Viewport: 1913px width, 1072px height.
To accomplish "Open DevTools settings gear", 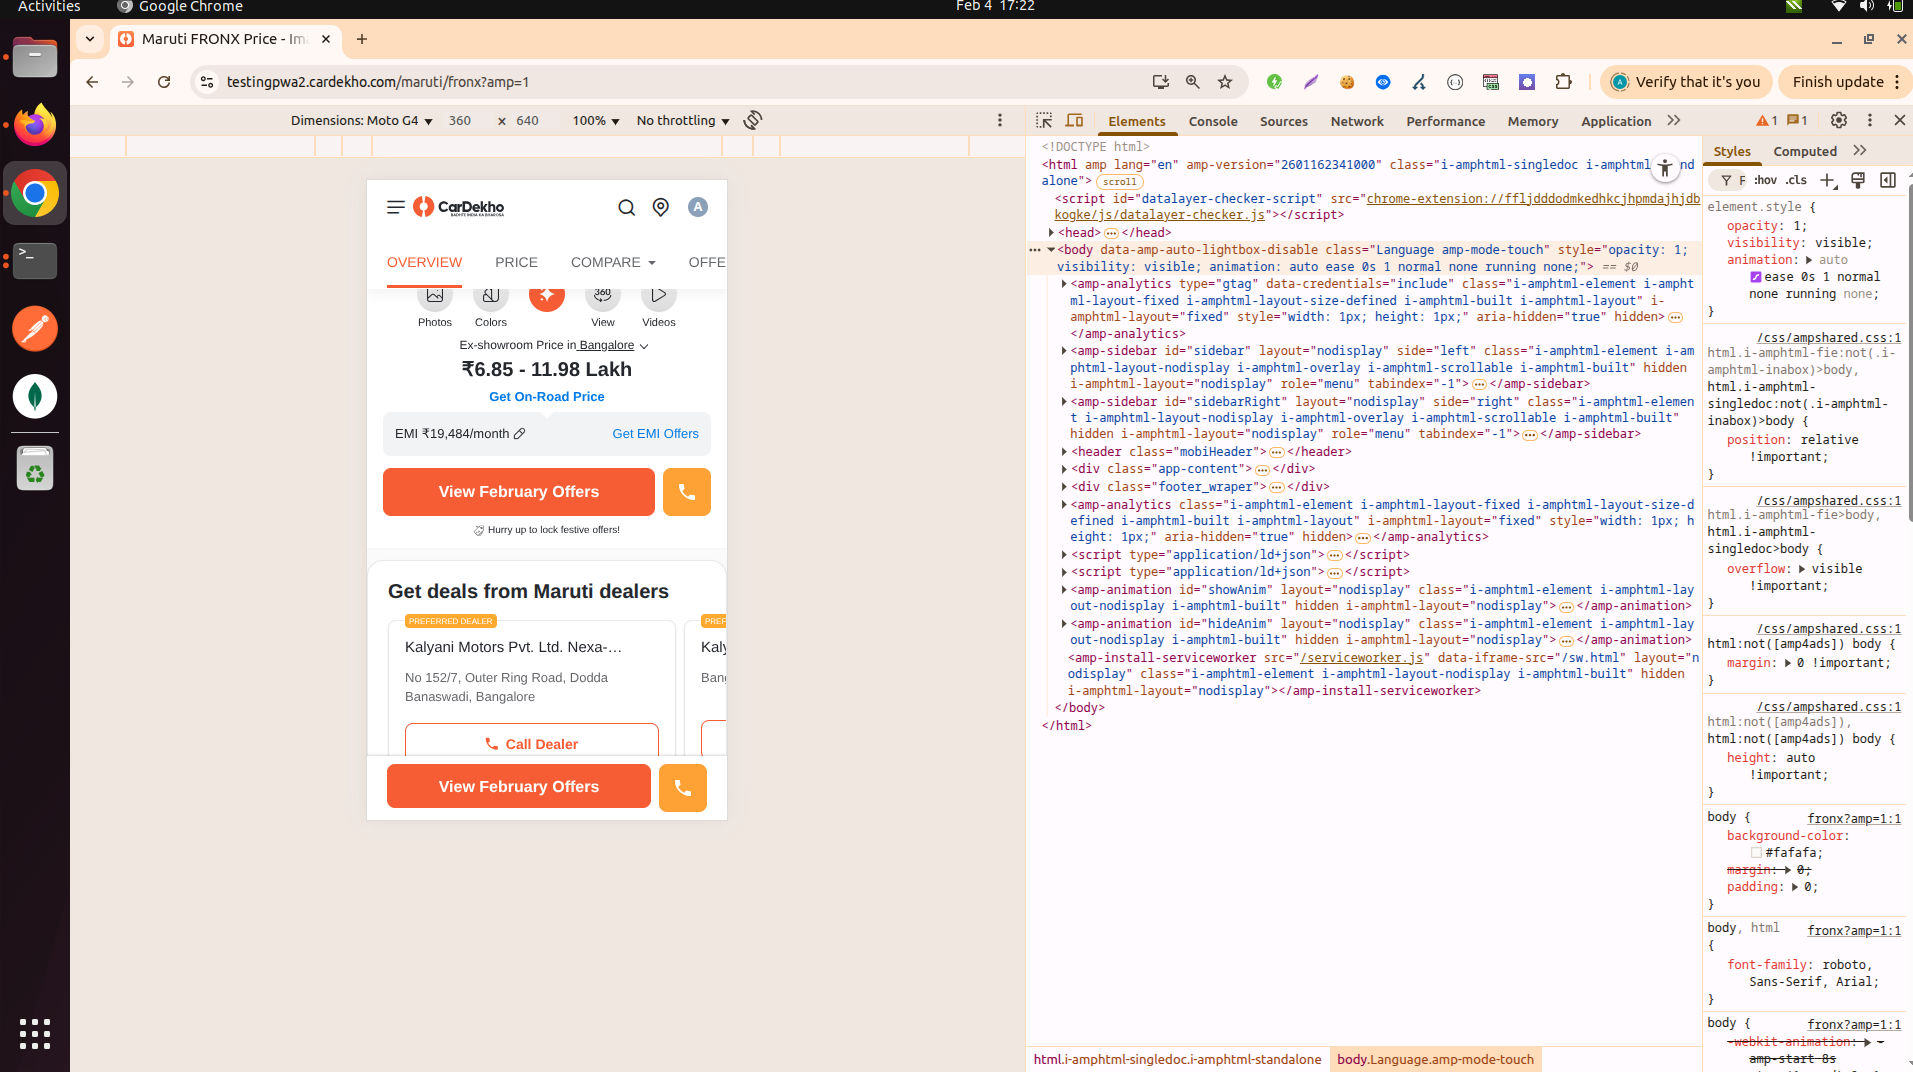I will (1838, 120).
